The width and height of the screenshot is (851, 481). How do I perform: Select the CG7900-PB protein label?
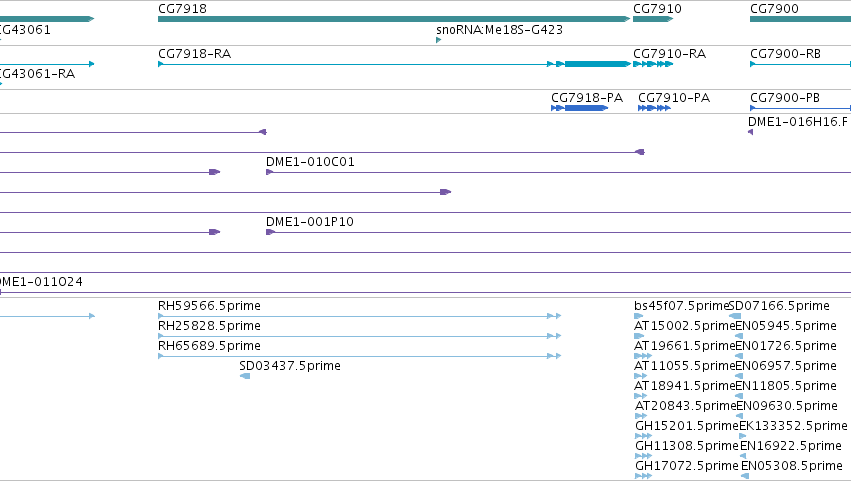tap(785, 98)
